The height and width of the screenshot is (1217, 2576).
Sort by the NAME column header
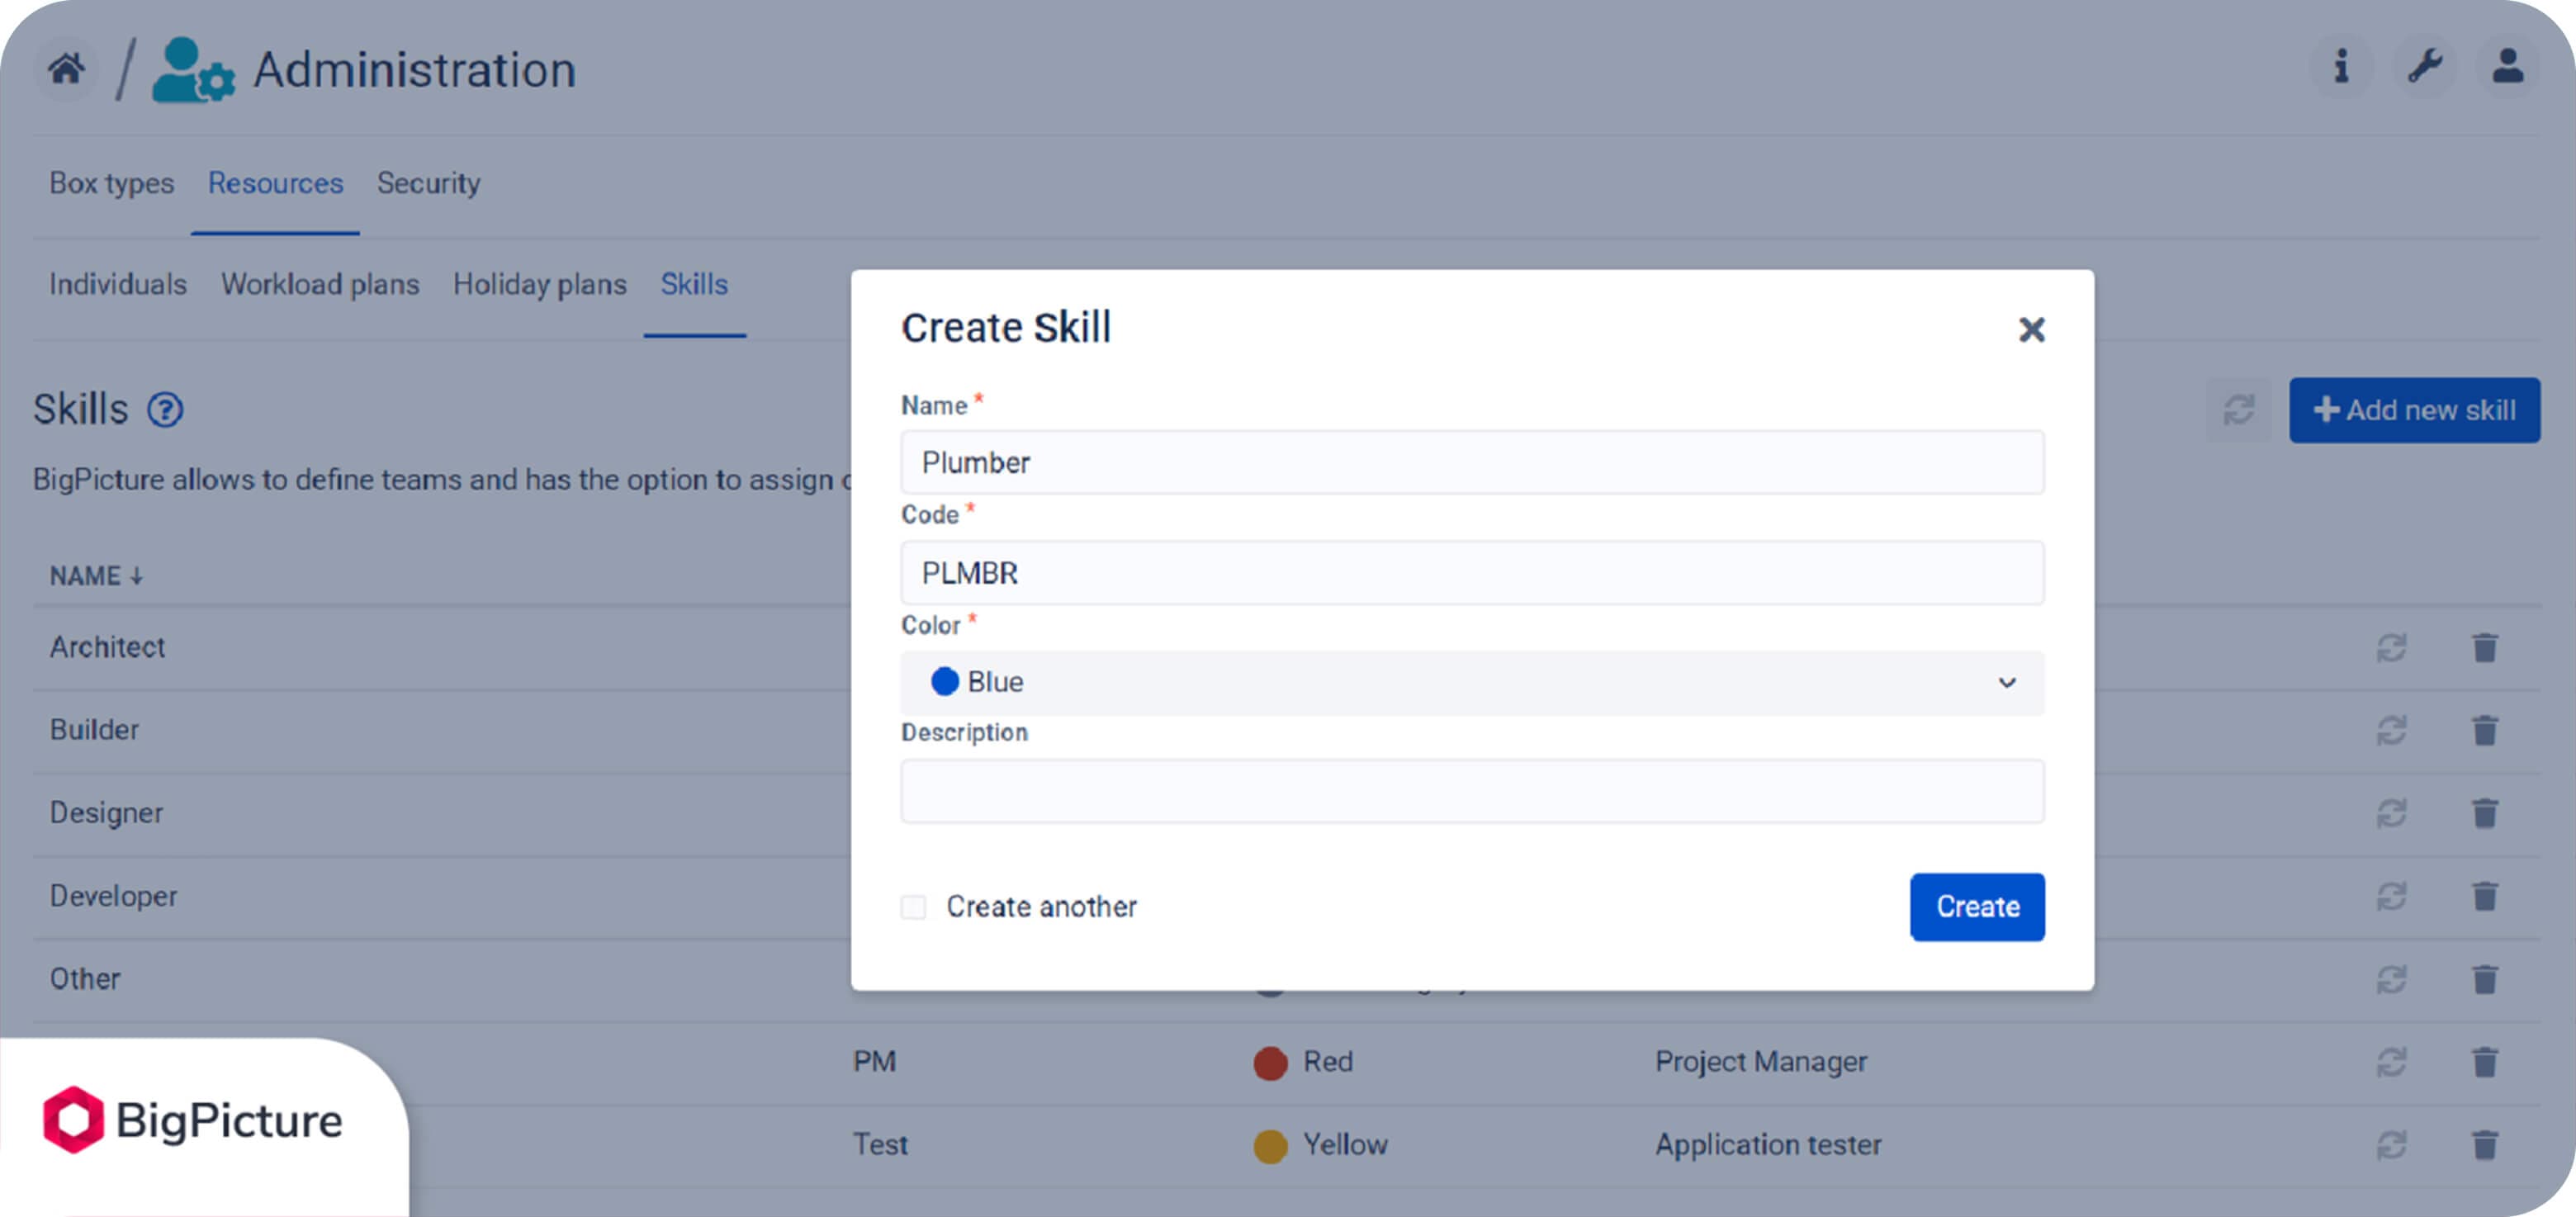[x=96, y=576]
